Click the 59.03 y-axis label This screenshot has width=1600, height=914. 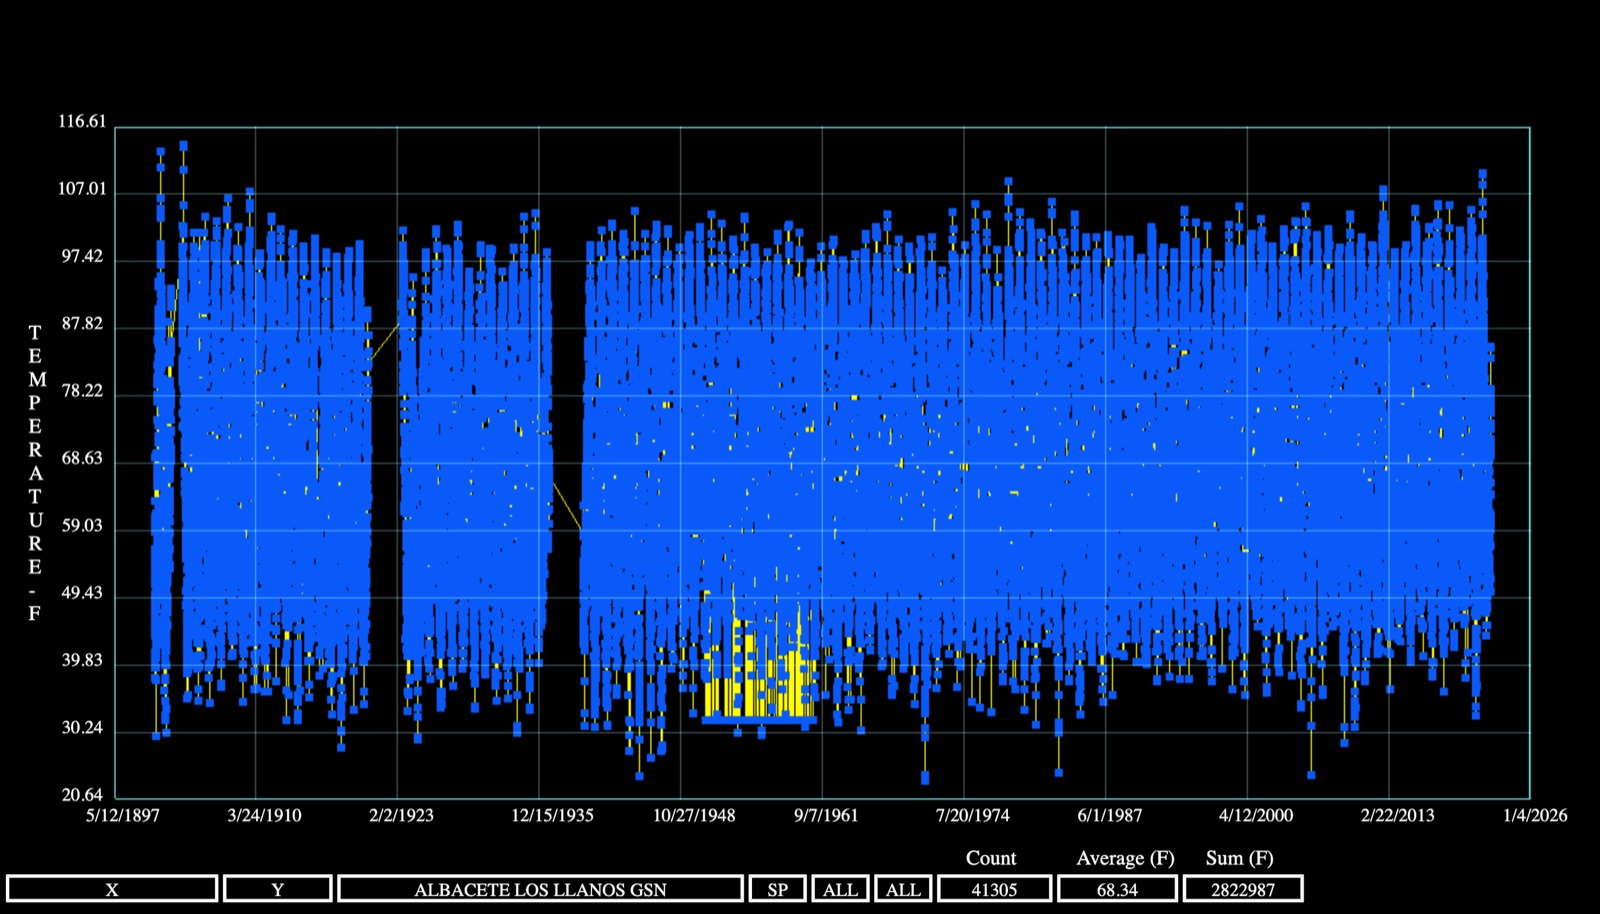82,525
